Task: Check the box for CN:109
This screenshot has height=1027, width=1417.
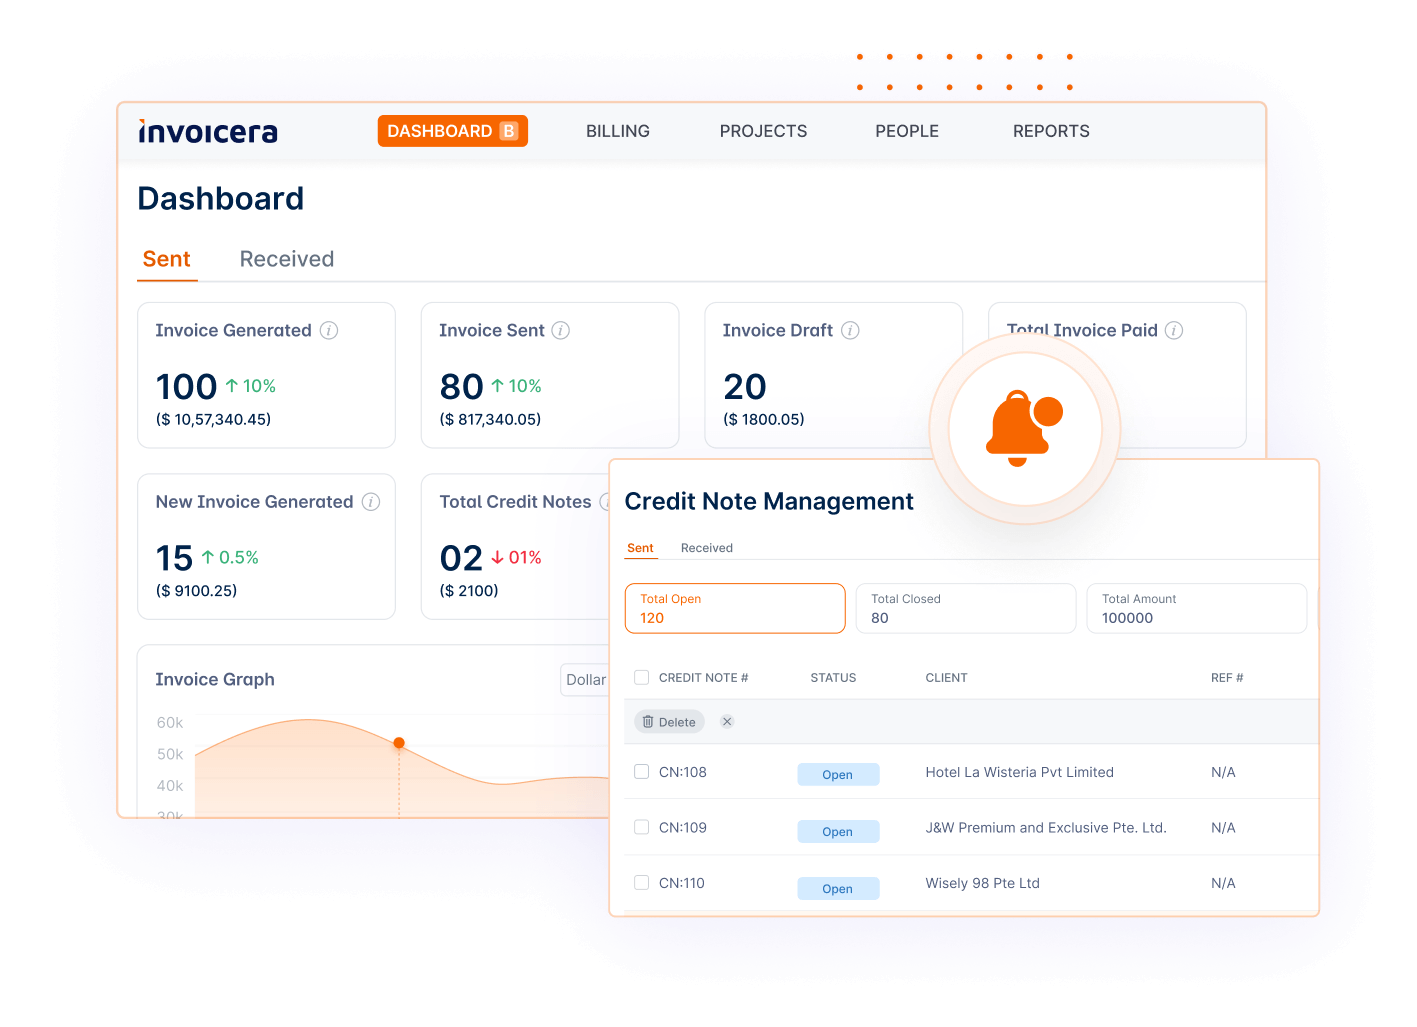Action: click(642, 827)
